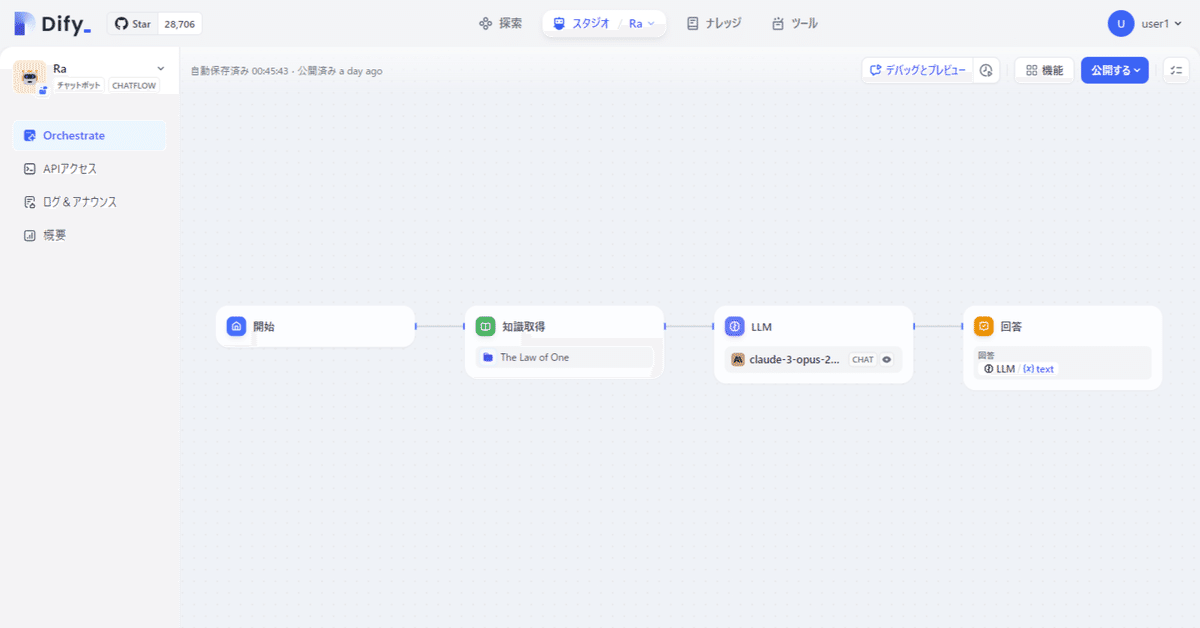Click the checklist icon beside 公開する
The width and height of the screenshot is (1200, 628).
1176,70
